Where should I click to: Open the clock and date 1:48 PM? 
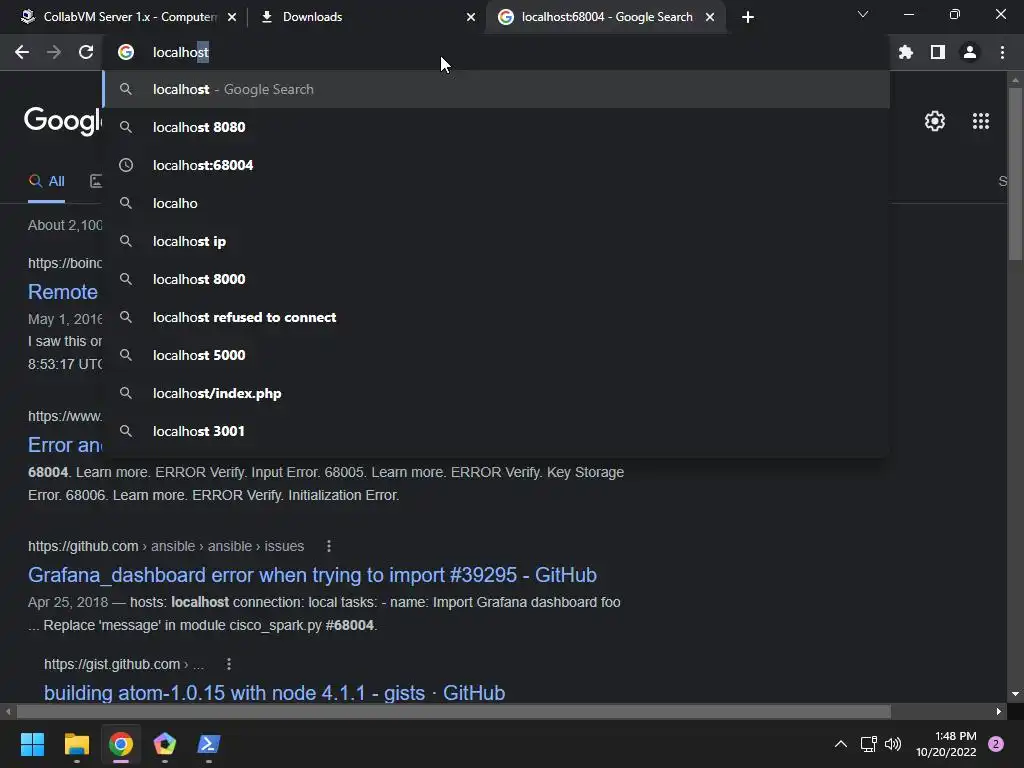946,744
